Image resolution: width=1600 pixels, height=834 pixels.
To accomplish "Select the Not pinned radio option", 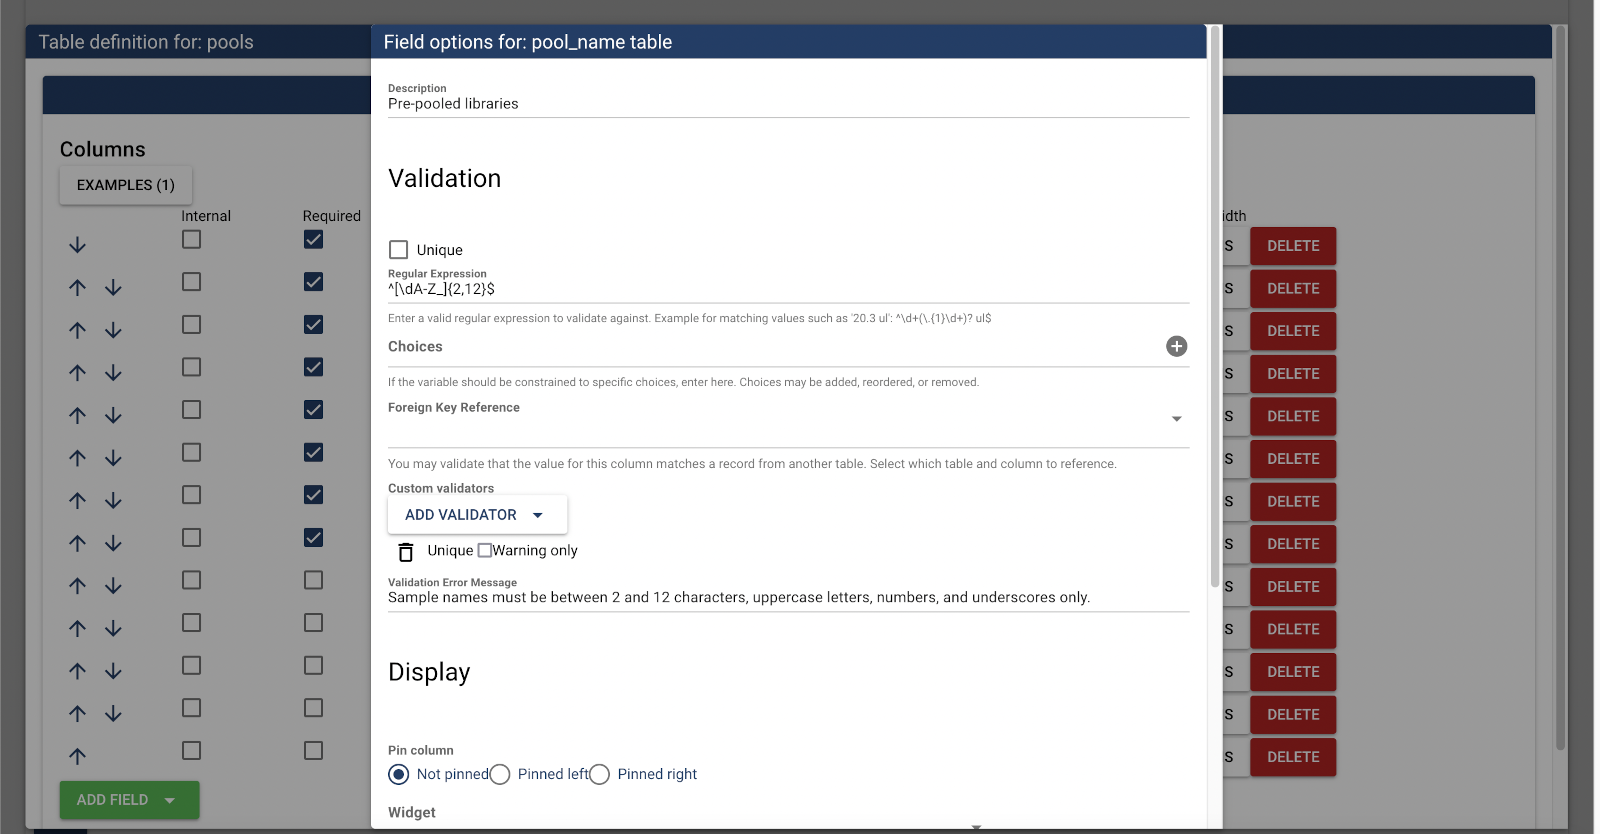I will click(399, 774).
